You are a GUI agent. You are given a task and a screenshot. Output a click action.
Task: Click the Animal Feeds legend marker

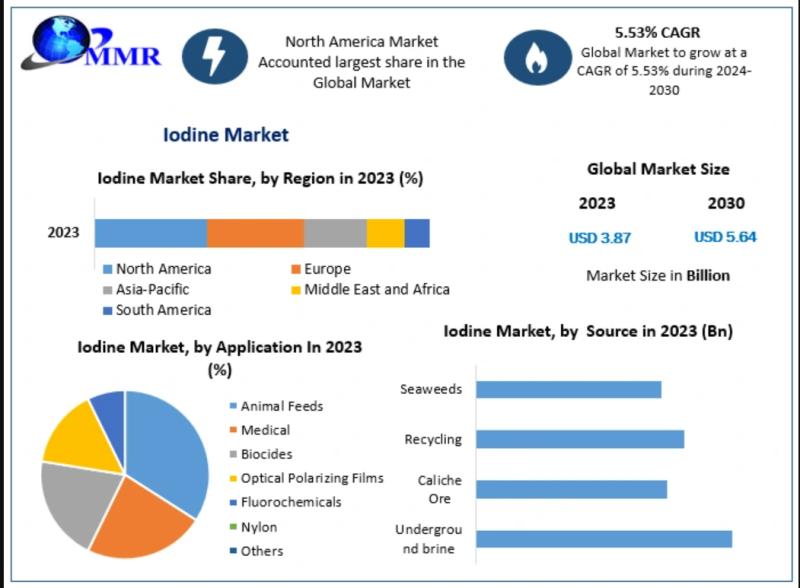(232, 406)
